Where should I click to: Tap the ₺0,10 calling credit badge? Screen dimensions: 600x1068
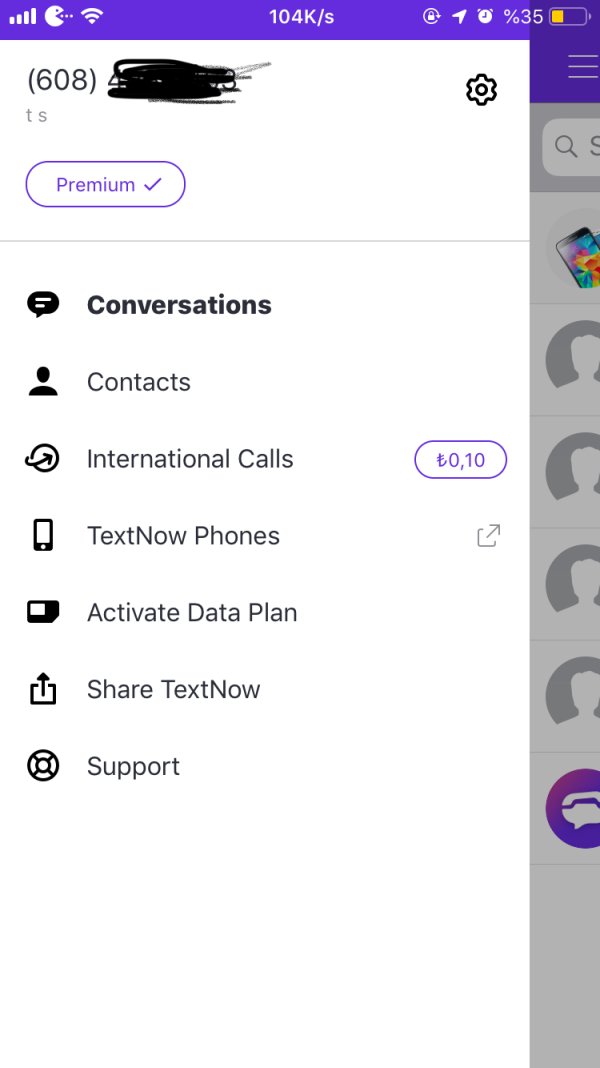click(460, 460)
